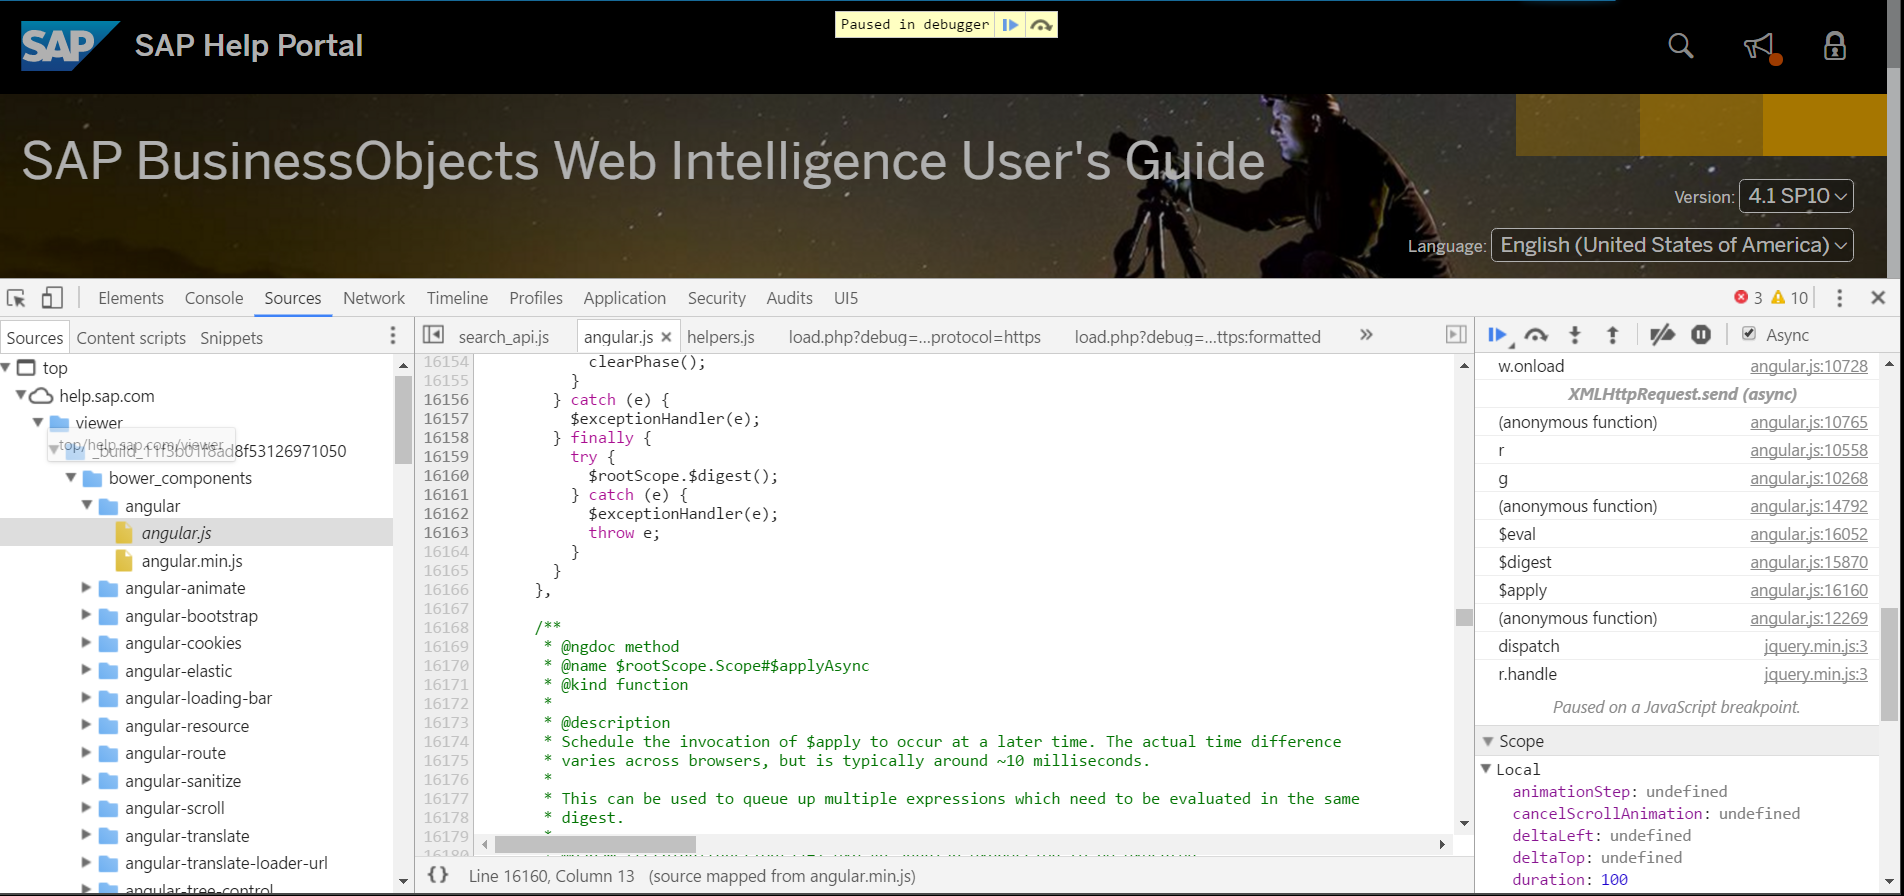
Task: Open Sources navigator more options menu
Action: pyautogui.click(x=393, y=336)
